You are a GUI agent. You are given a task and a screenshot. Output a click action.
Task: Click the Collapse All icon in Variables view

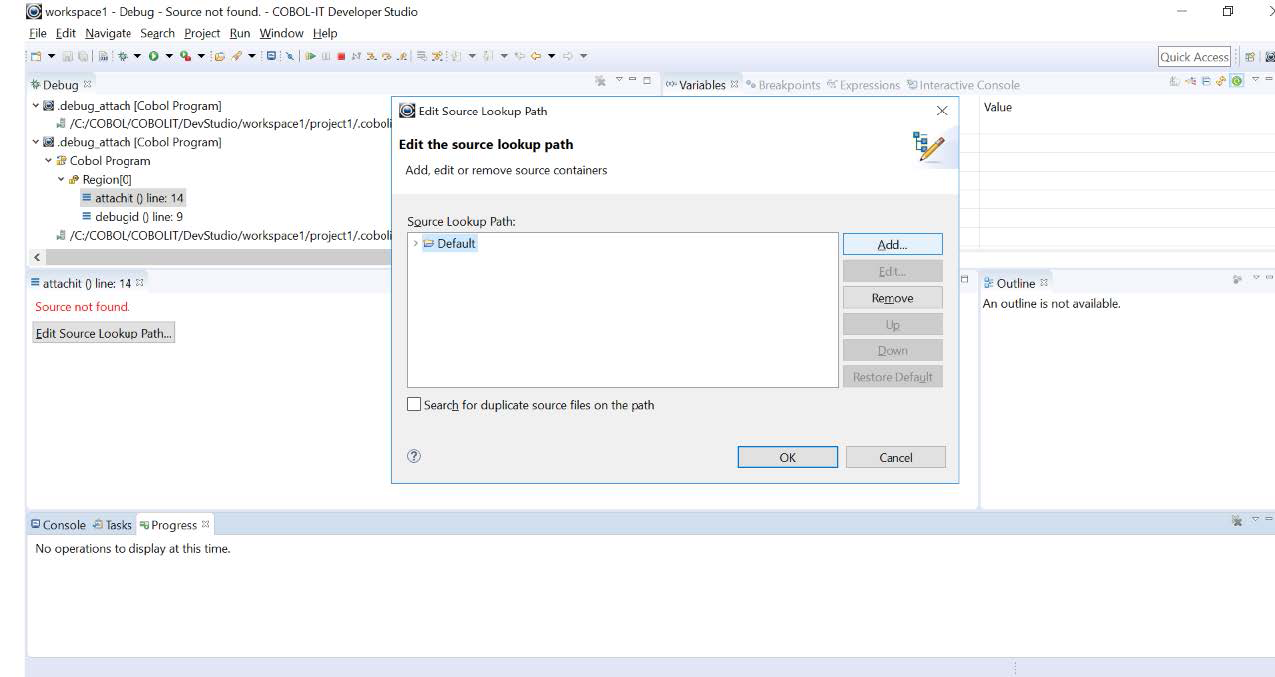[1205, 83]
